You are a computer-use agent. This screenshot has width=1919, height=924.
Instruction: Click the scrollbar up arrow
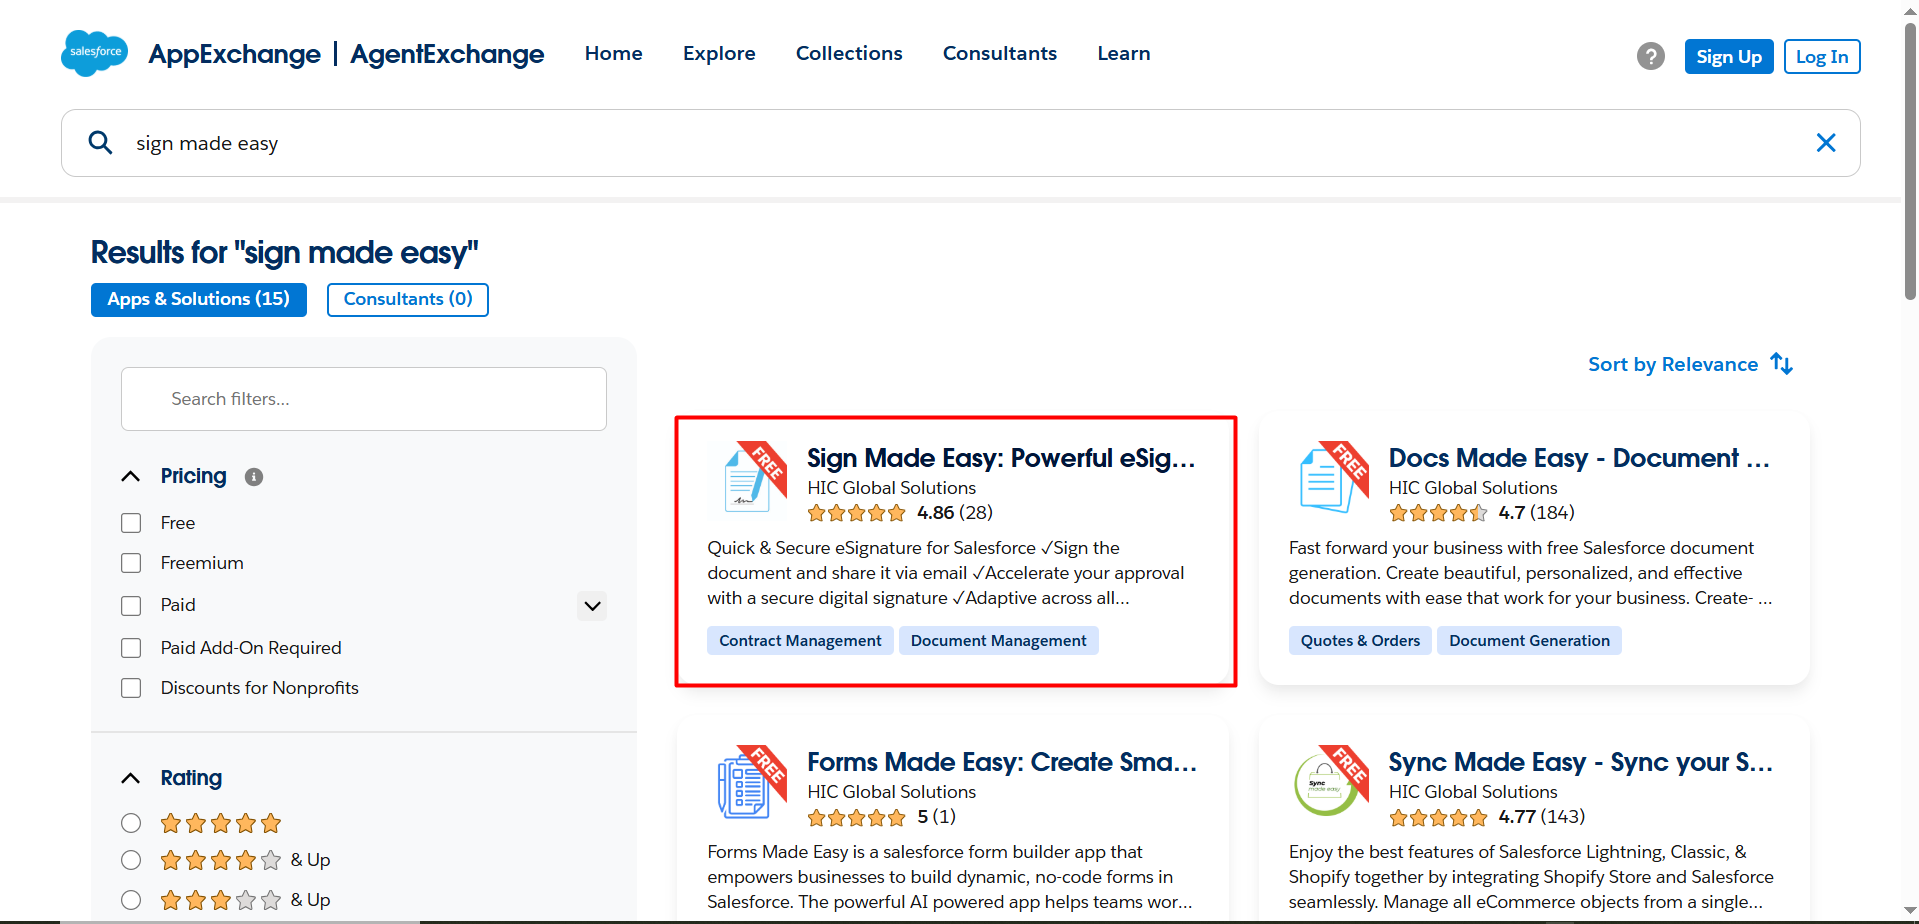(x=1910, y=9)
